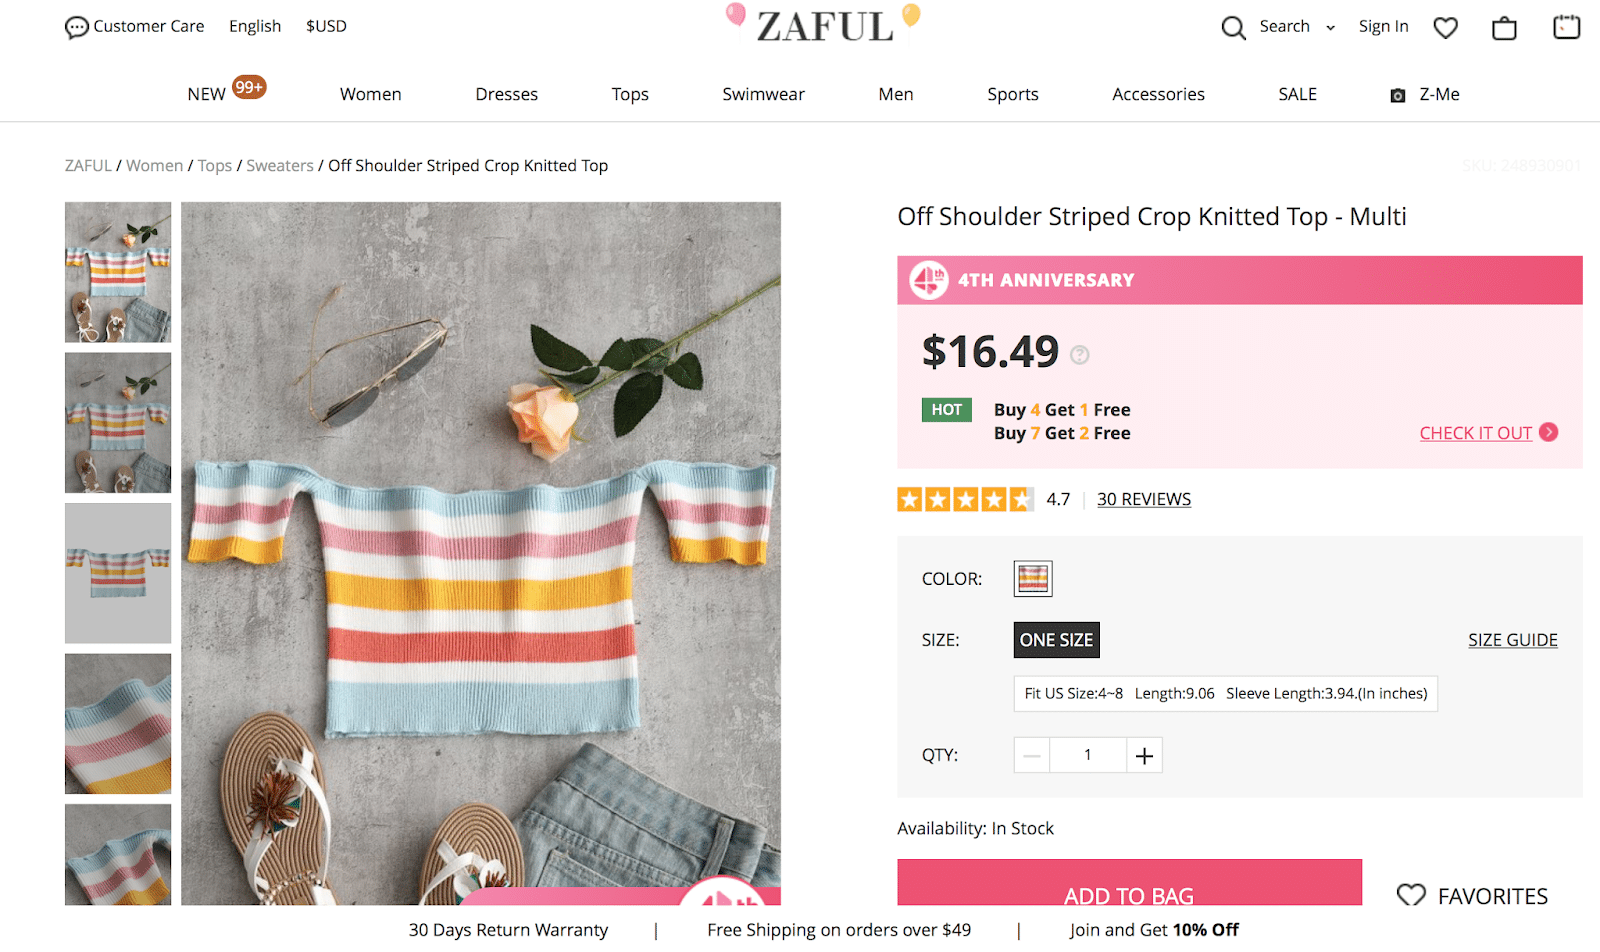Screen dimensions: 1600x952
Task: Open the $USD currency selector
Action: click(x=326, y=26)
